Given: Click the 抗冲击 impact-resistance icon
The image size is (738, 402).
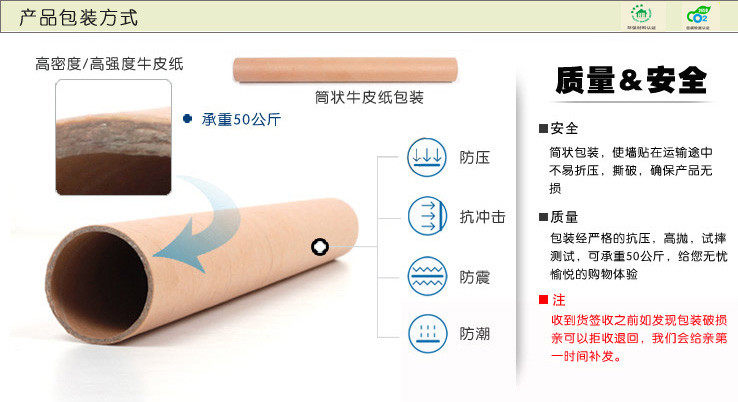Looking at the screenshot, I should point(427,217).
